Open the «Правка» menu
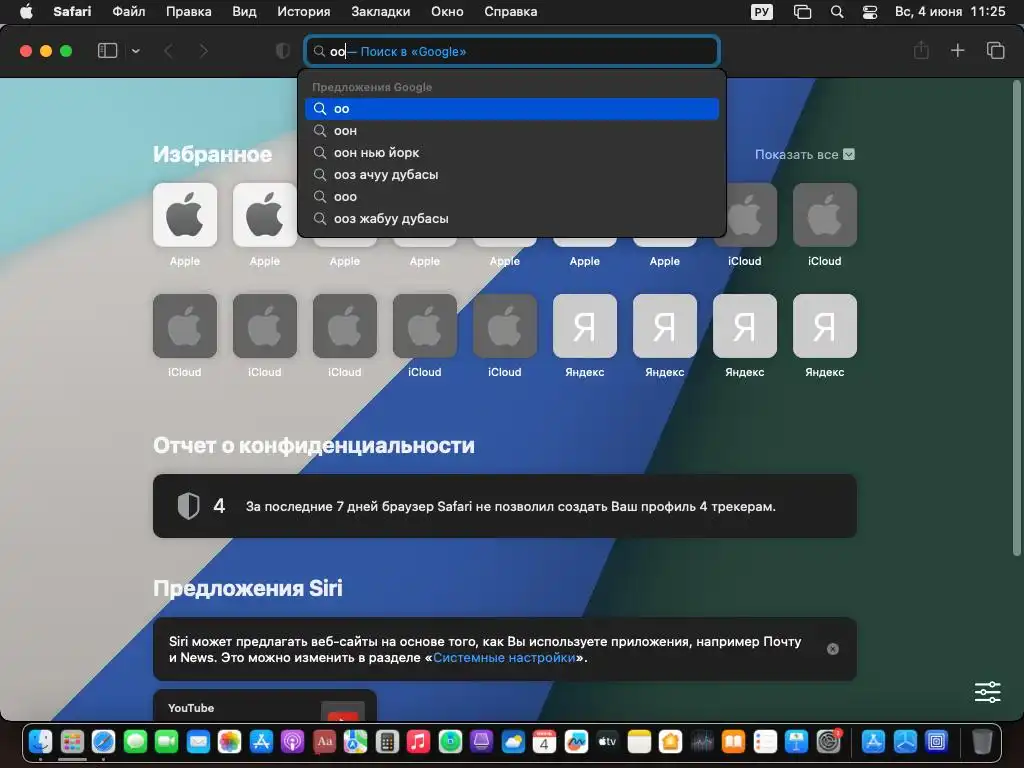The image size is (1024, 768). (189, 12)
